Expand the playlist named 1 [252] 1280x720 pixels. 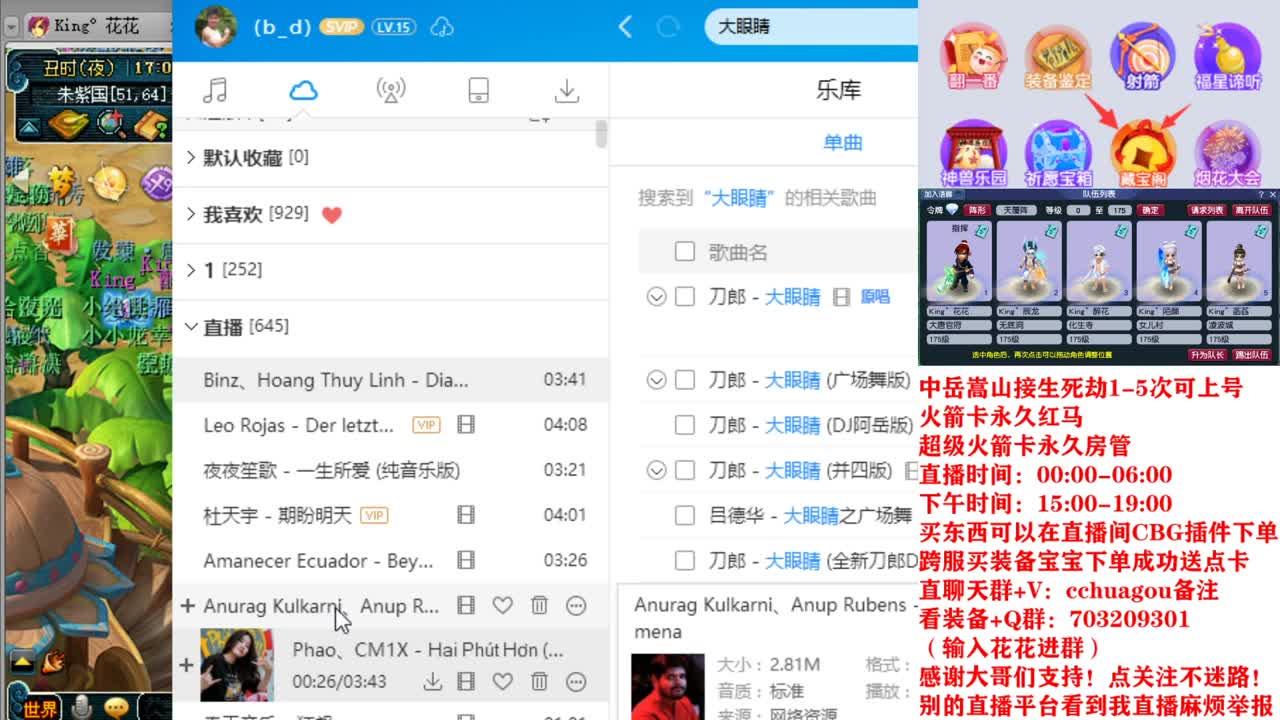(x=190, y=269)
